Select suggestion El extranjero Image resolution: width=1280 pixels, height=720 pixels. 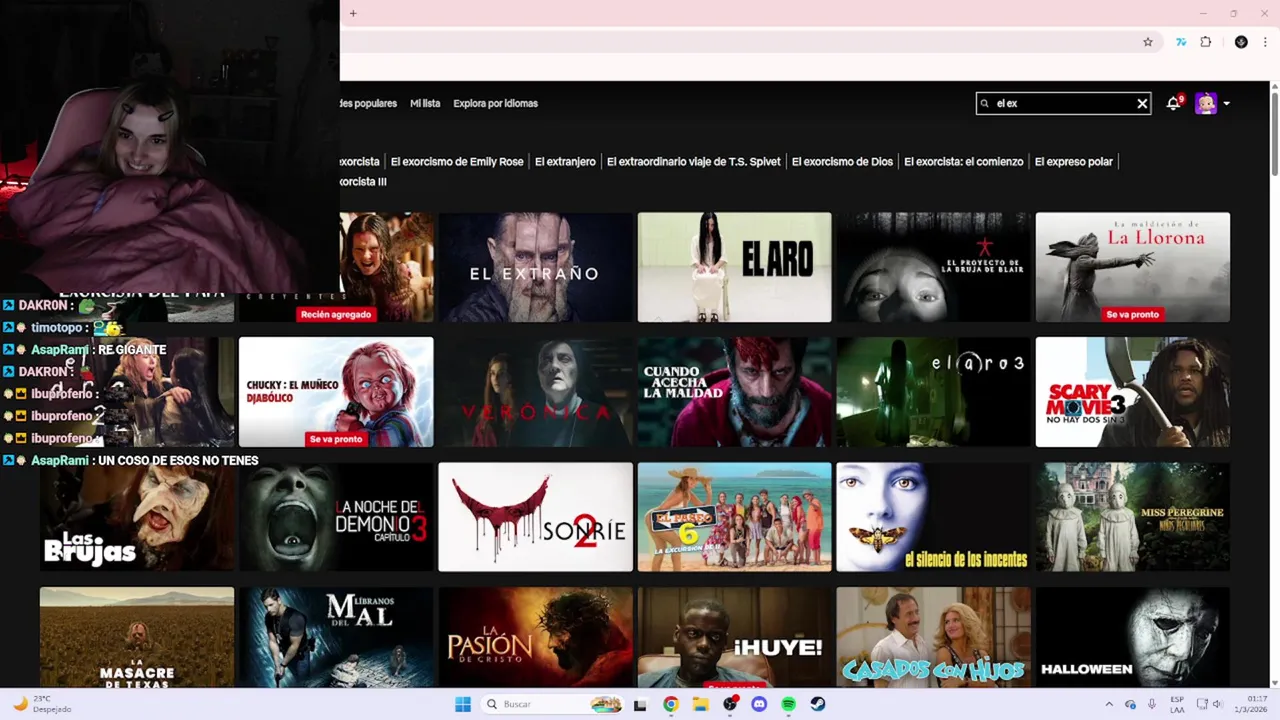click(x=565, y=161)
